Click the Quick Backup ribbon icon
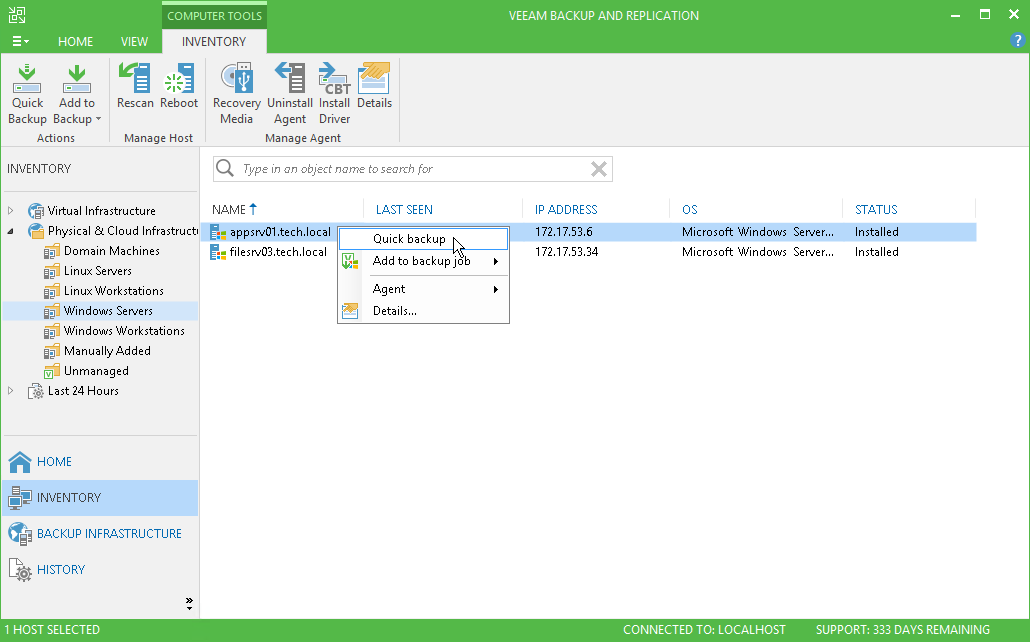Image resolution: width=1030 pixels, height=642 pixels. click(x=27, y=79)
